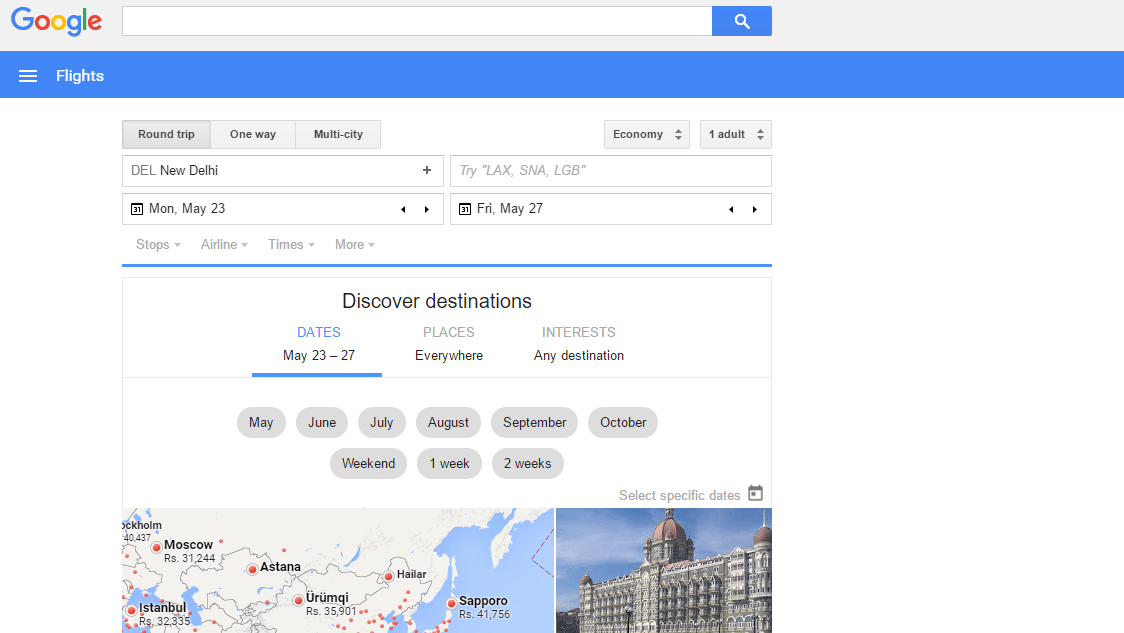Expand the Stops filter dropdown
This screenshot has width=1124, height=633.
coord(158,244)
